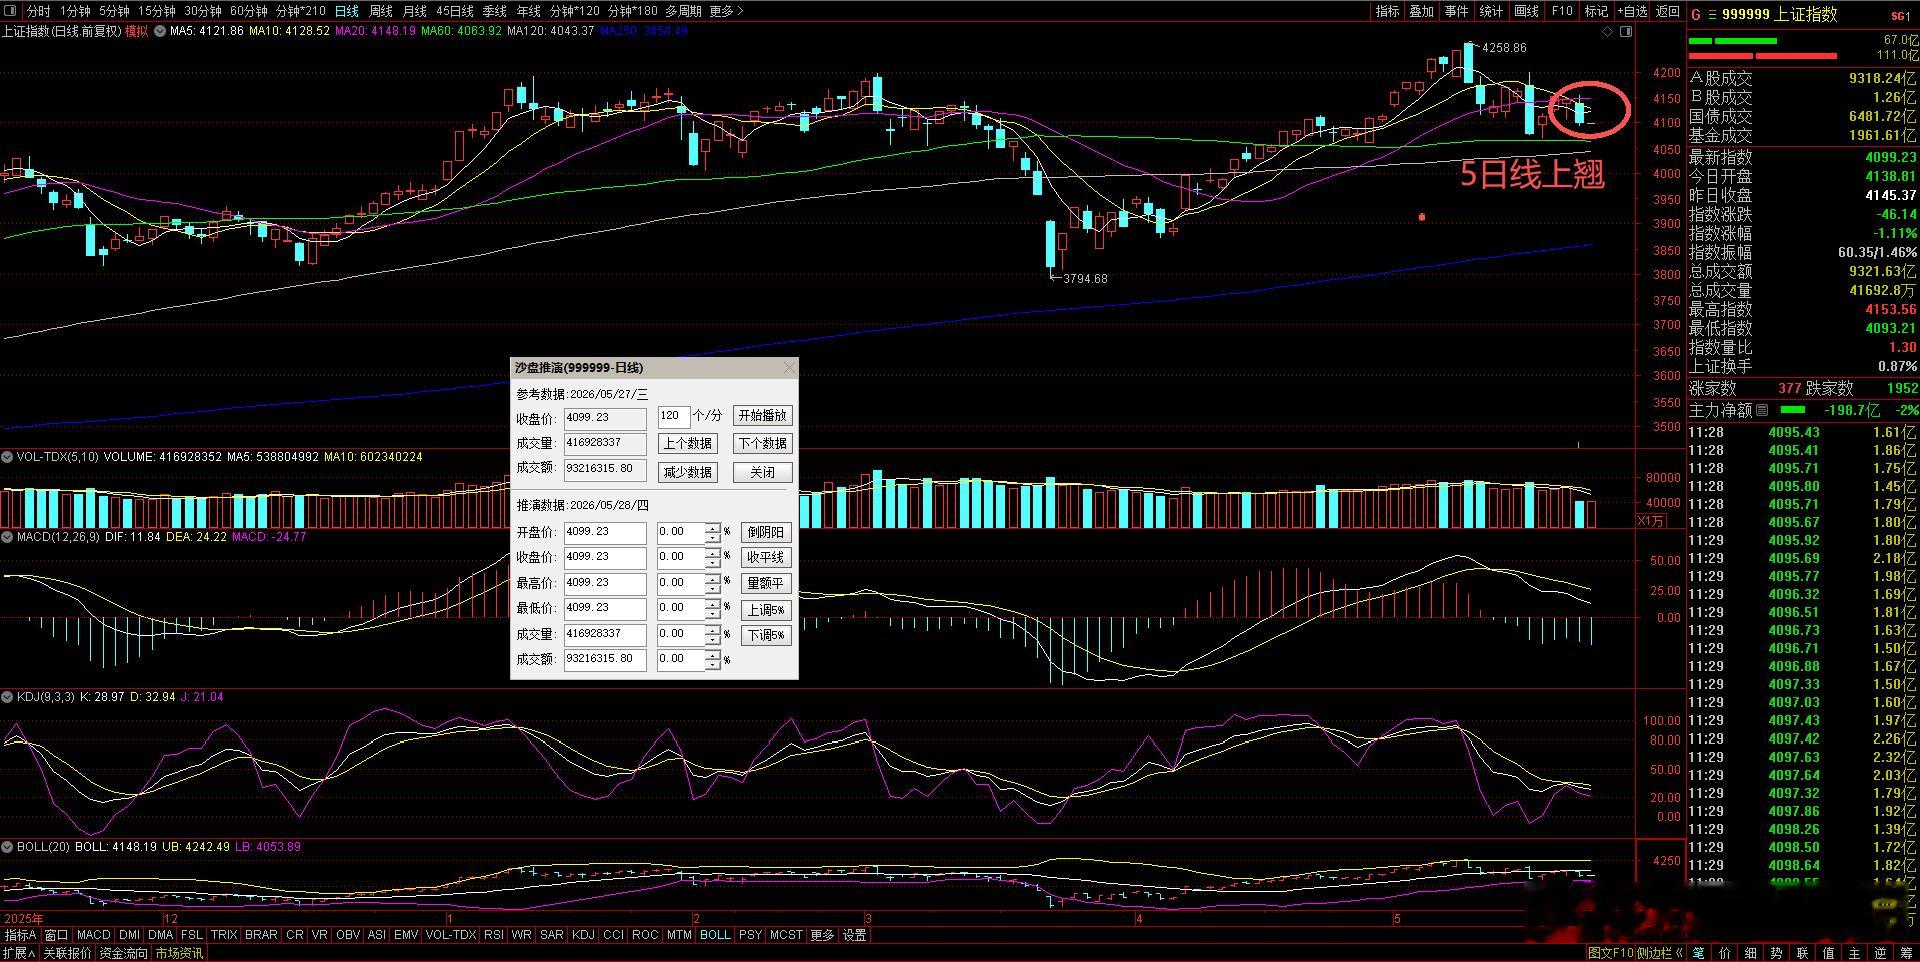Click the small list icon next to 主力净额
Screen dimensions: 1920x962
[x=1762, y=410]
